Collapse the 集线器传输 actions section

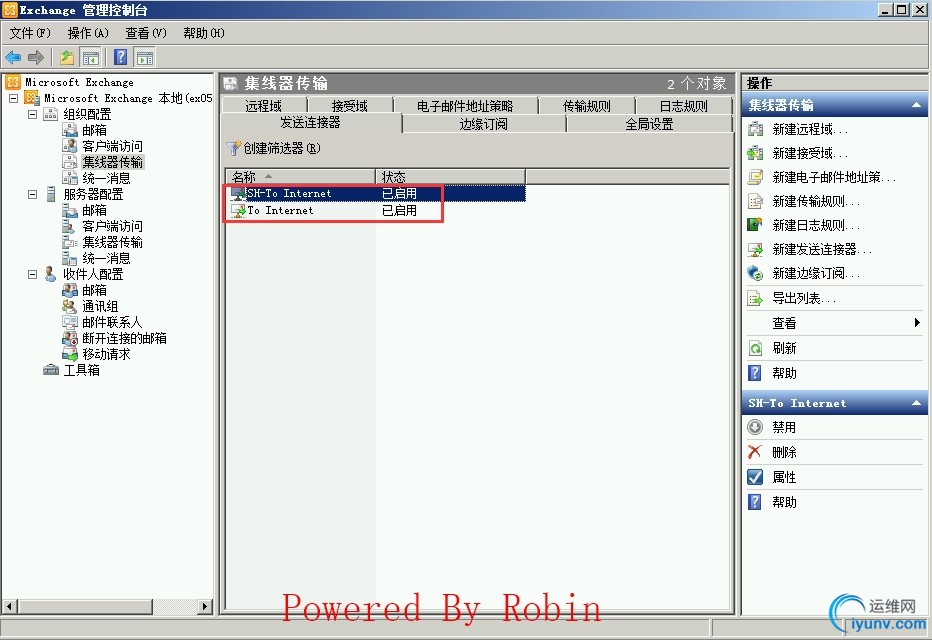[916, 105]
